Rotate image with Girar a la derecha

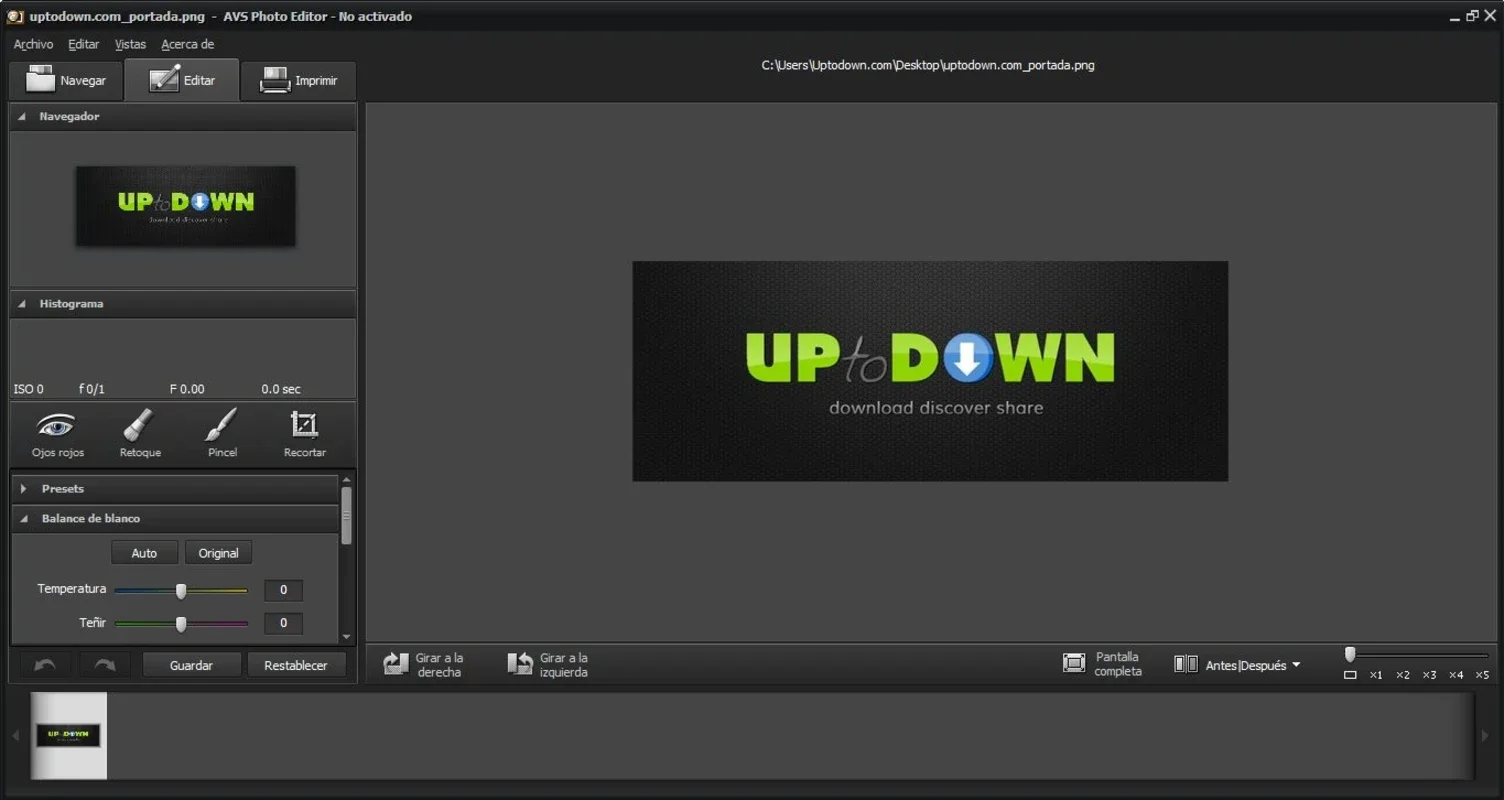424,665
